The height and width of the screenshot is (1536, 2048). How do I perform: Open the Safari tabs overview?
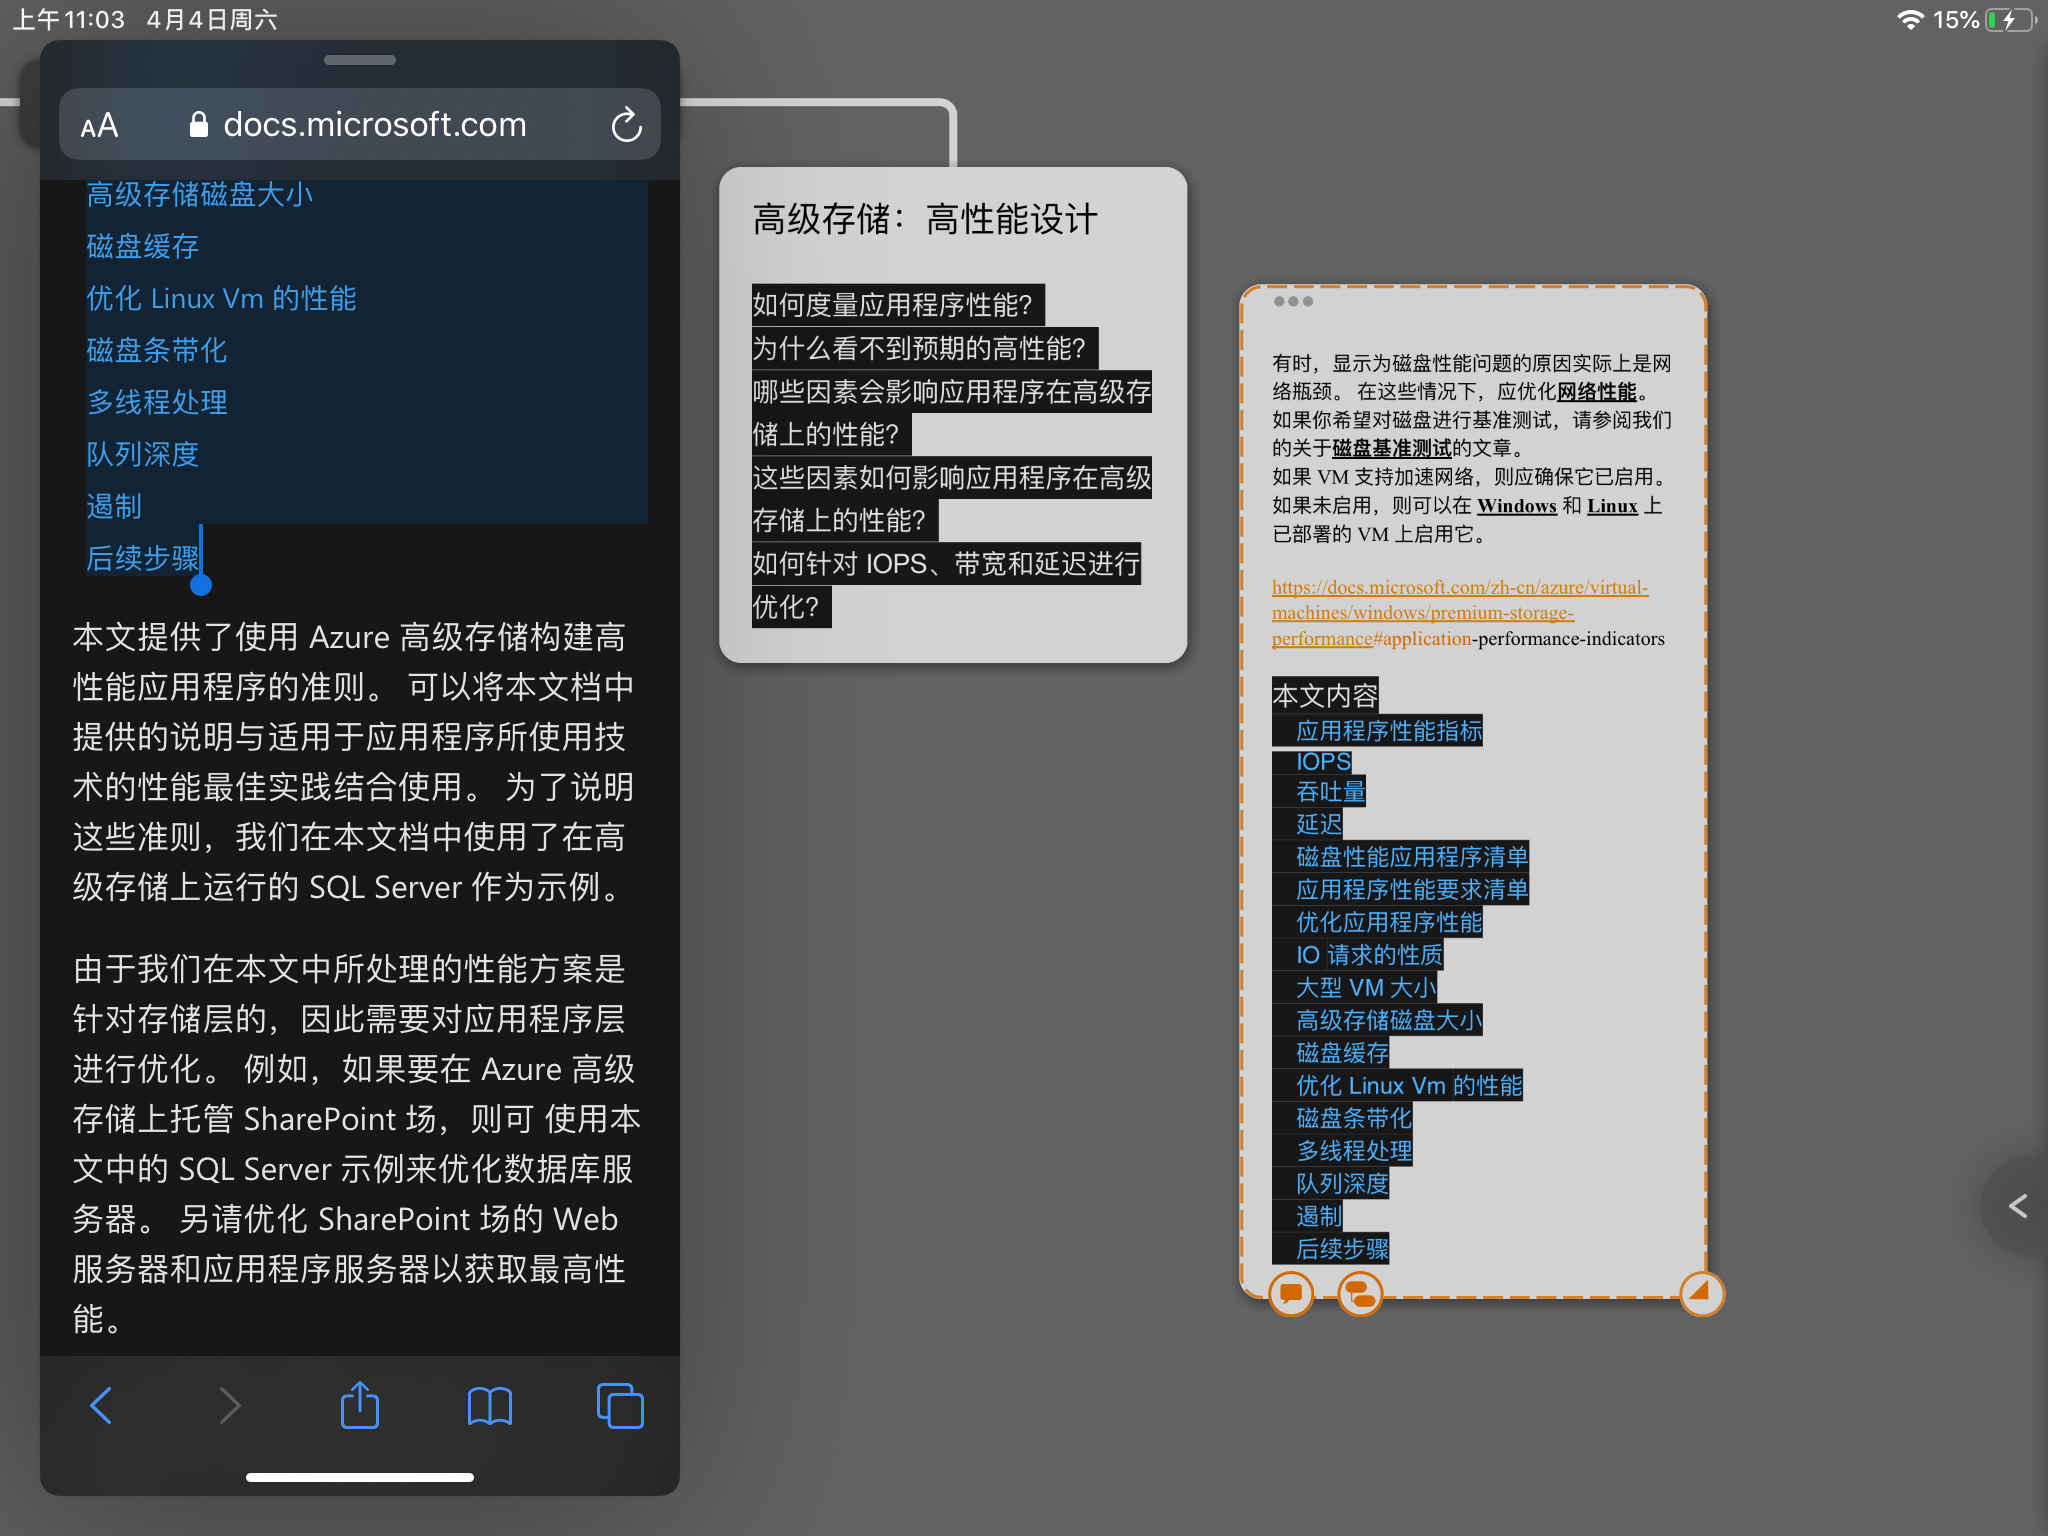(x=620, y=1406)
